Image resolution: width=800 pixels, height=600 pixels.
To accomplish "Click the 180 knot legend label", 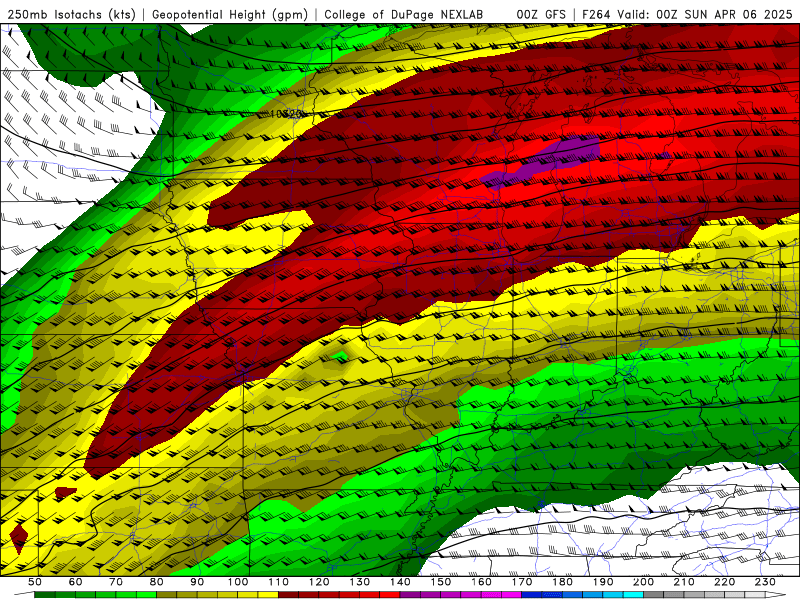I will point(563,582).
